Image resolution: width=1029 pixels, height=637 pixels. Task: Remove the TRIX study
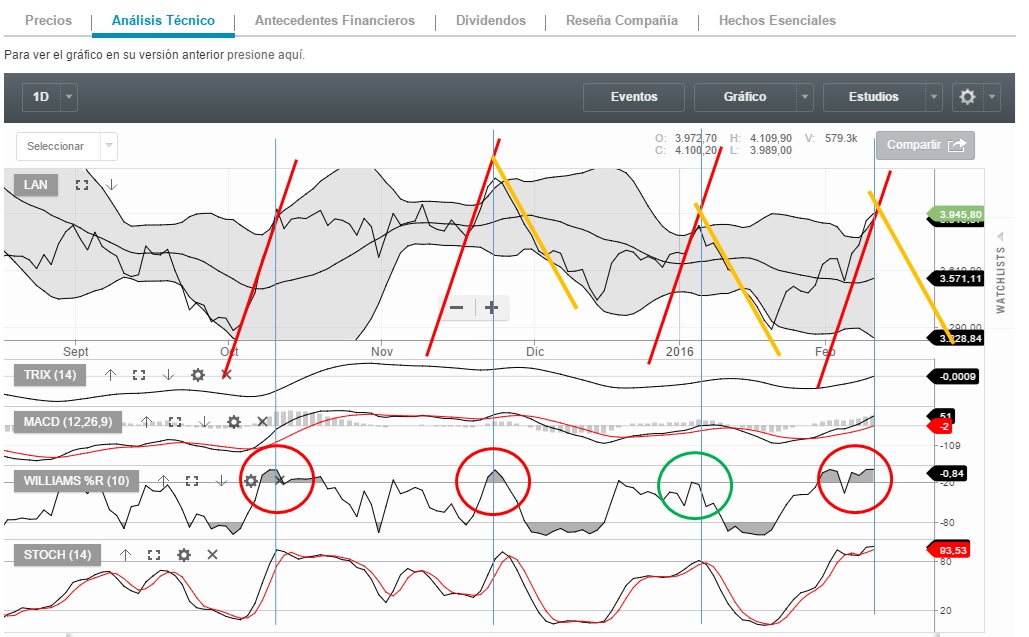click(226, 375)
